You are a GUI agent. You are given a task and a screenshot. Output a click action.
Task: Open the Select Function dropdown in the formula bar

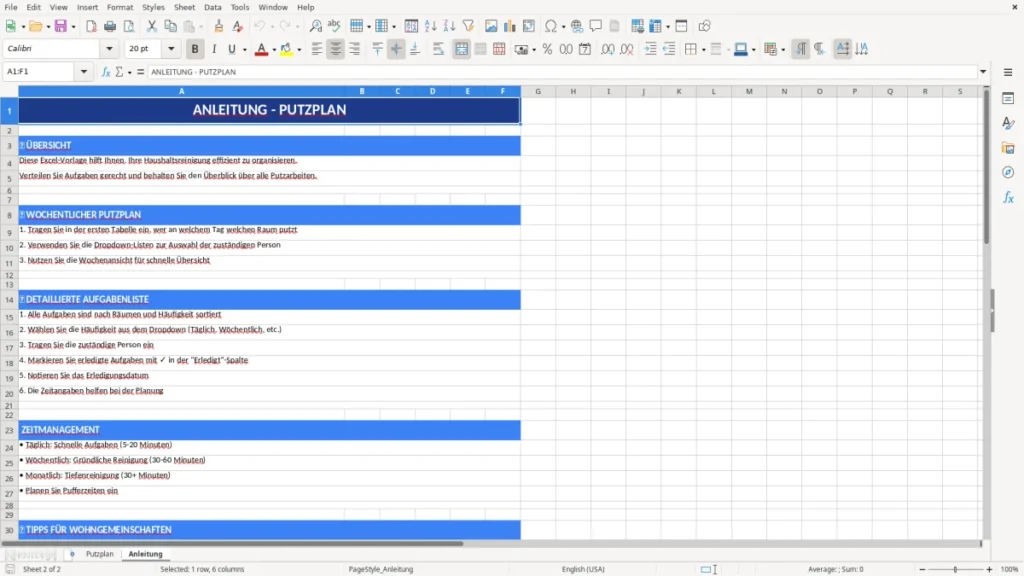tap(129, 72)
